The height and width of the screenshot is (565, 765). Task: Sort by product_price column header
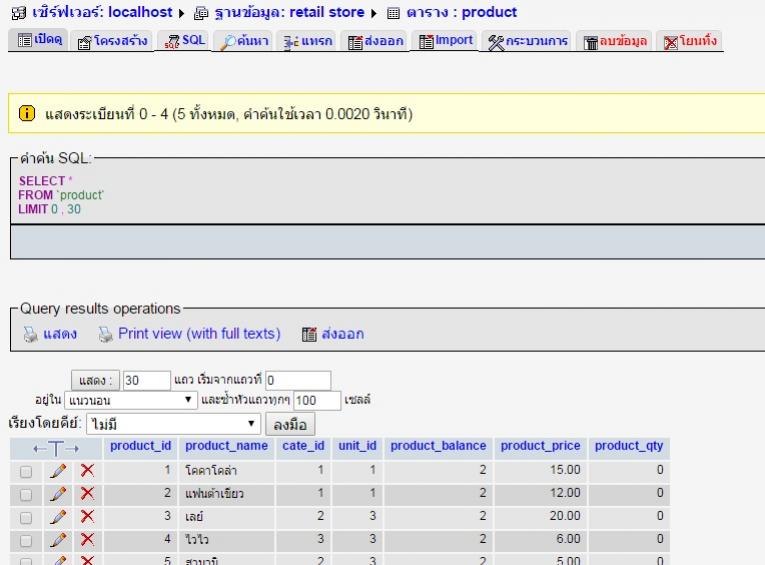(541, 446)
